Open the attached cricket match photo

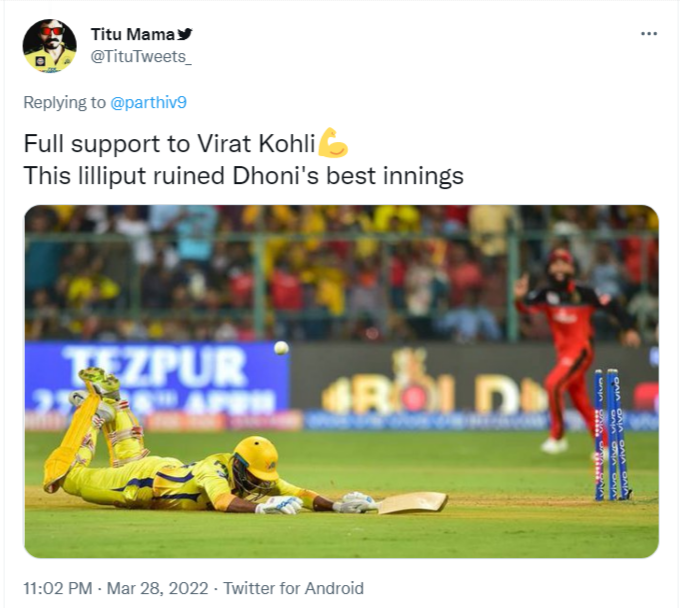click(x=341, y=381)
